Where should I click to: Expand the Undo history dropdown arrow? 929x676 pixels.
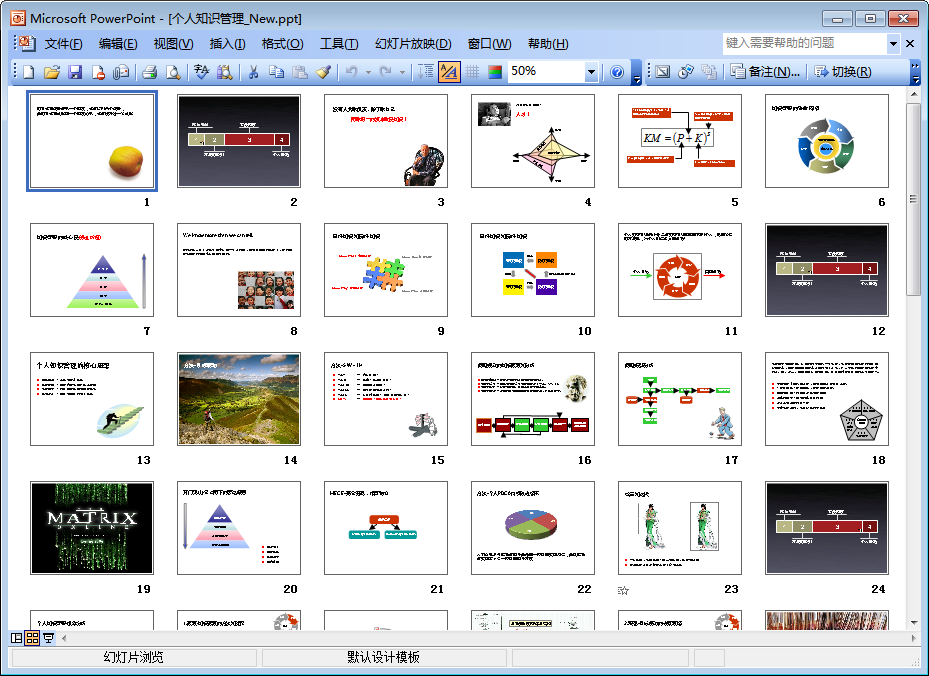pos(368,72)
